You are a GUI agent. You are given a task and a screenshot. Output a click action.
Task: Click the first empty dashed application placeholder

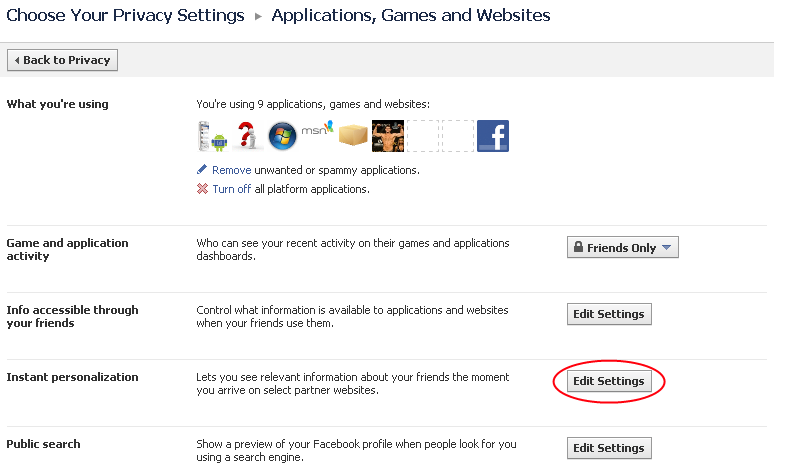[423, 136]
